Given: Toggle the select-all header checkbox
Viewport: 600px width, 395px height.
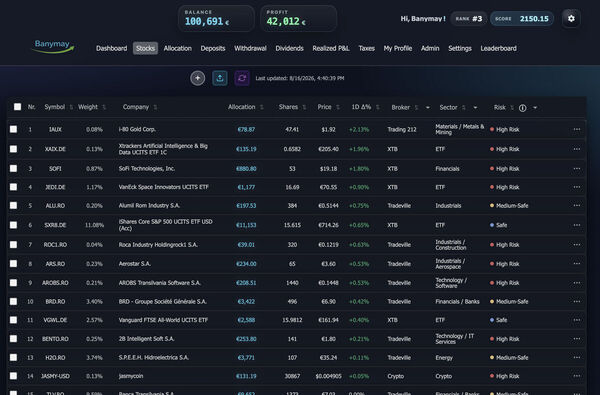Looking at the screenshot, I should coord(17,107).
